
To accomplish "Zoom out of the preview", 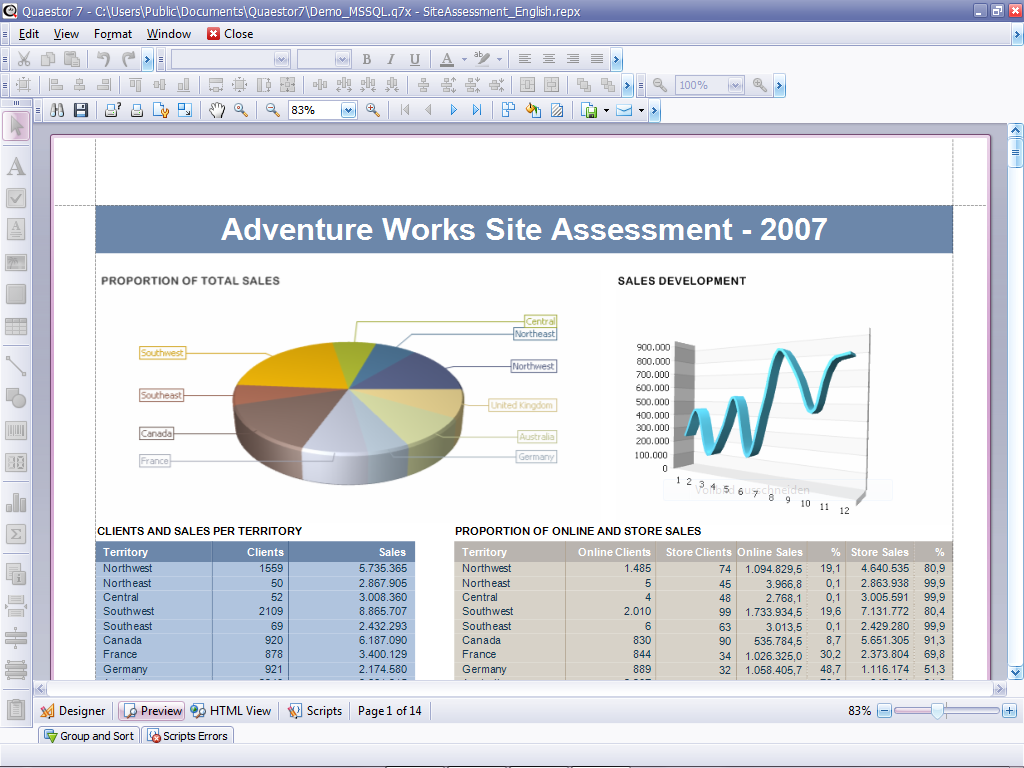I will point(273,110).
